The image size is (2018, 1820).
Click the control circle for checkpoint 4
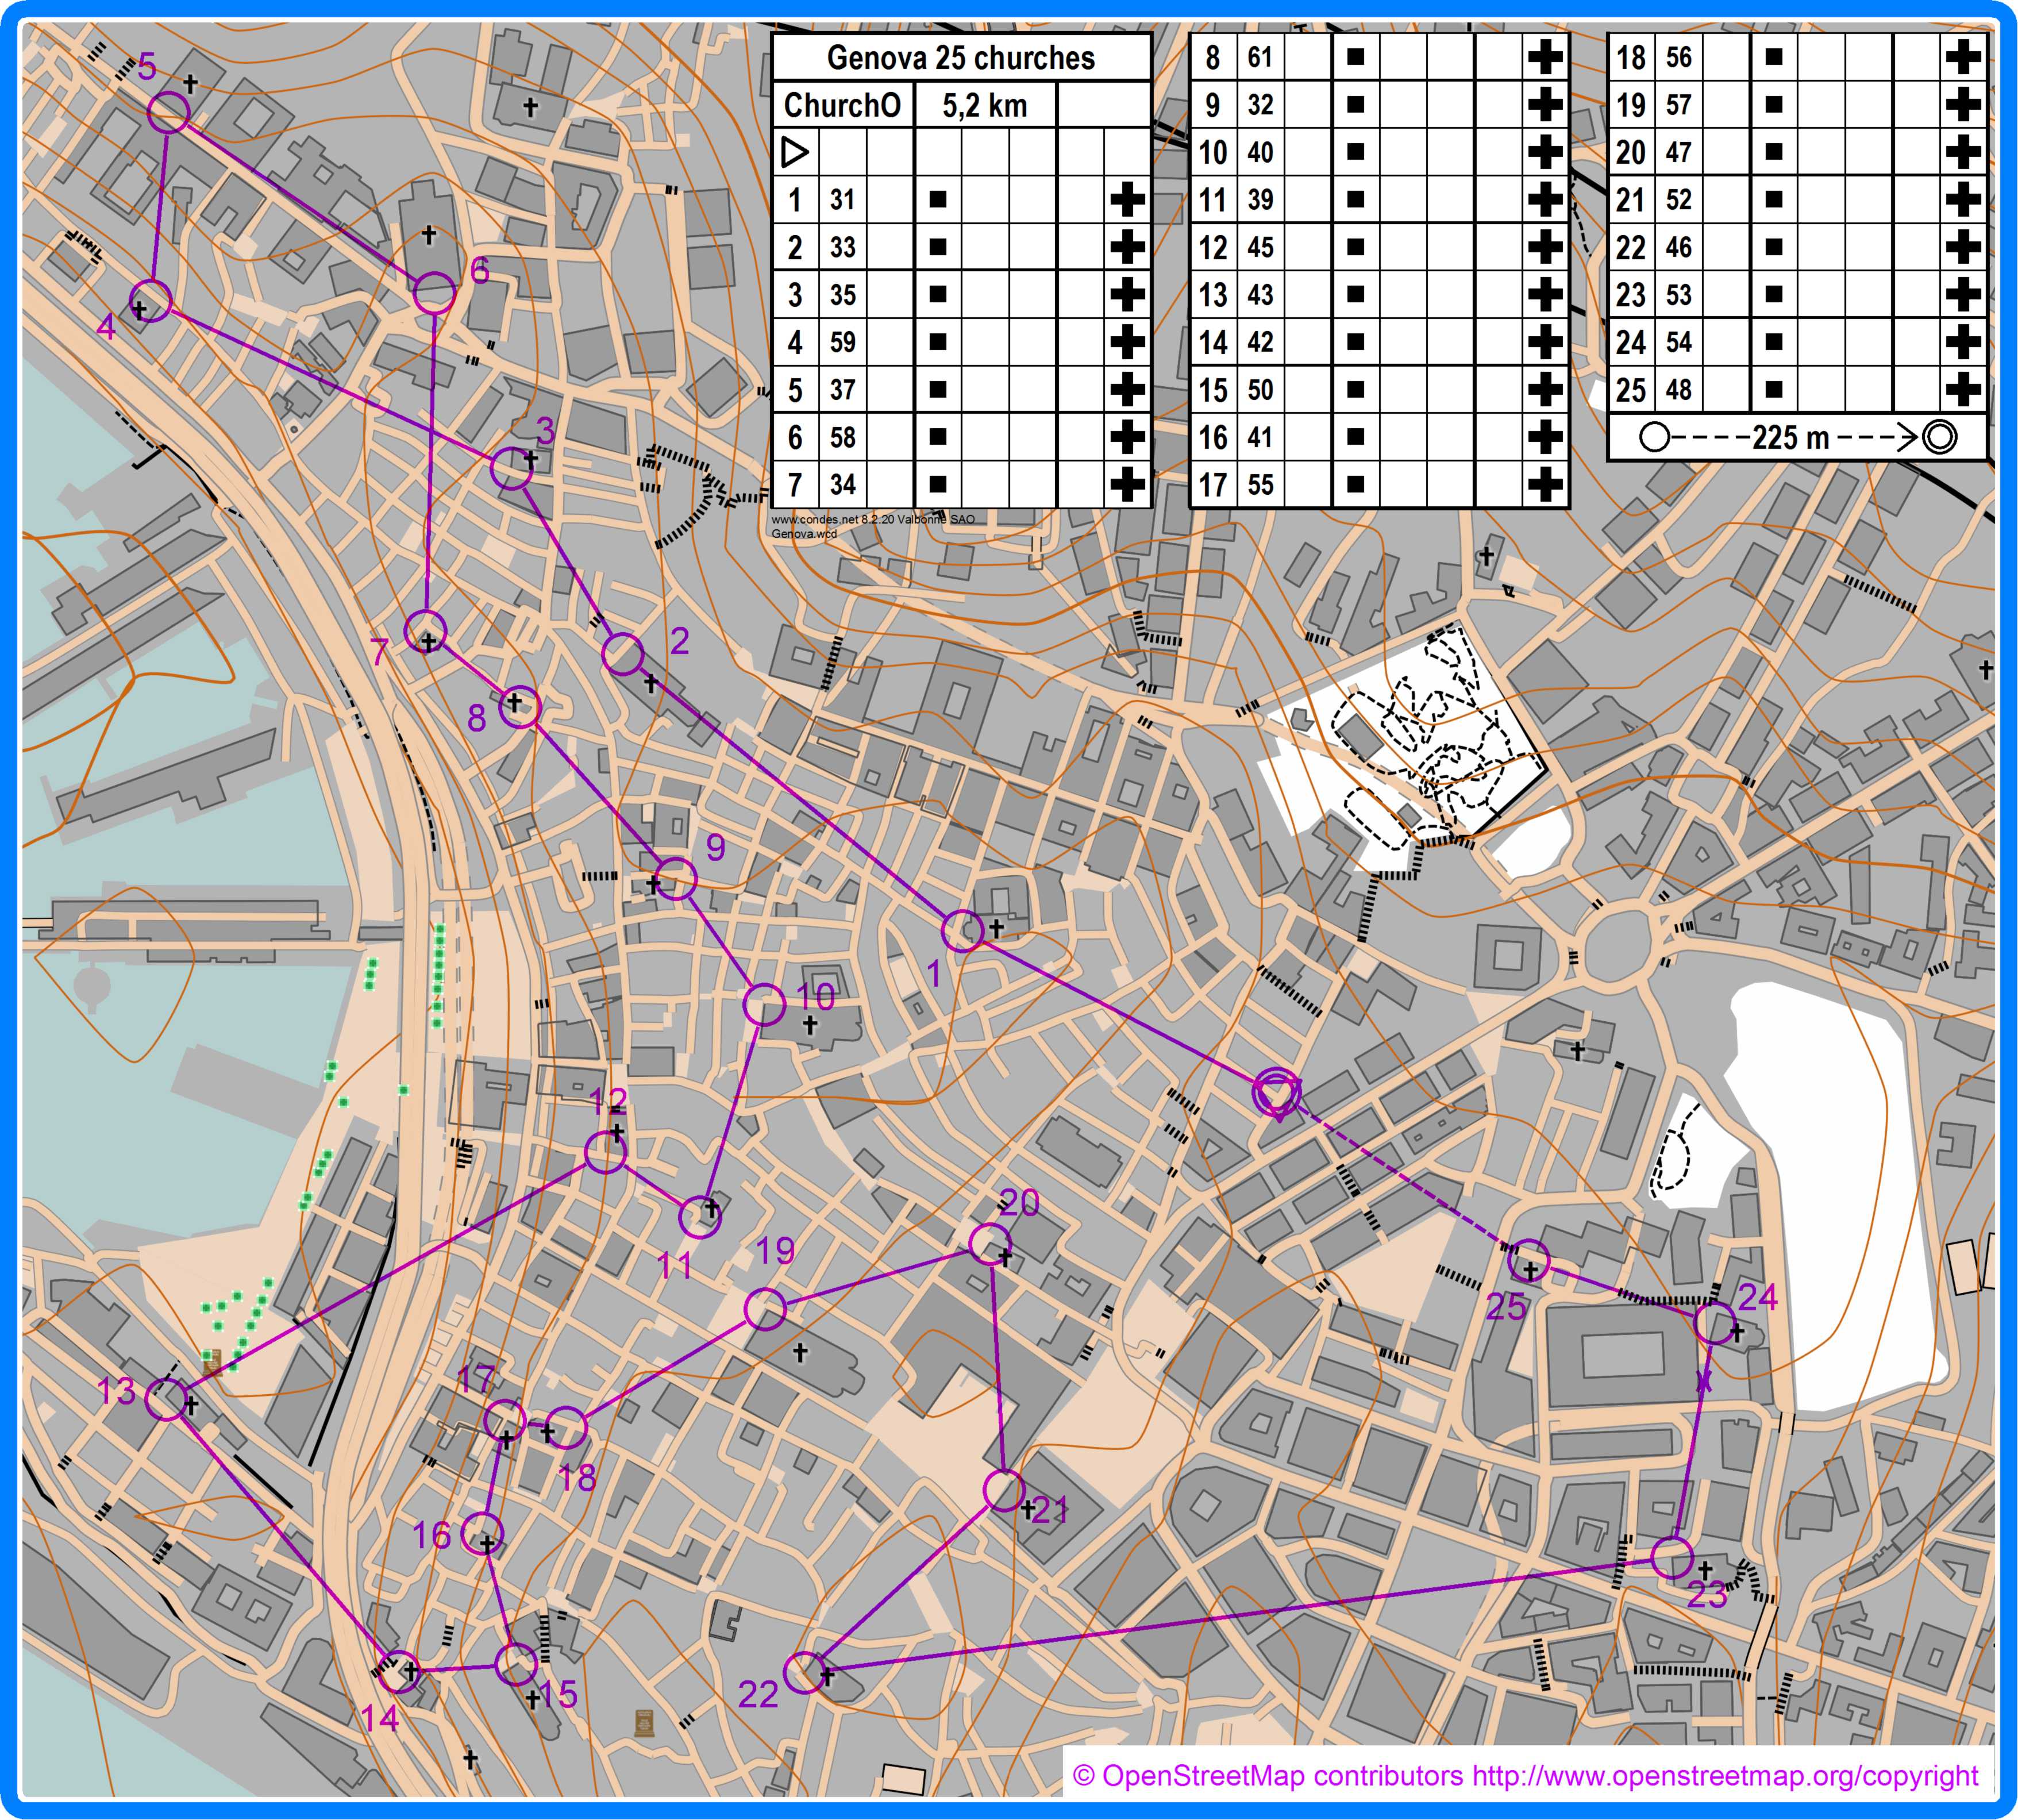tap(151, 301)
